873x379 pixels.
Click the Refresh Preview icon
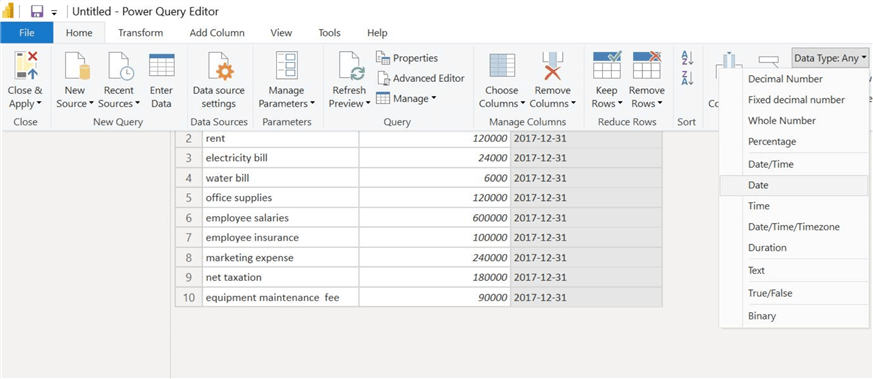(351, 66)
